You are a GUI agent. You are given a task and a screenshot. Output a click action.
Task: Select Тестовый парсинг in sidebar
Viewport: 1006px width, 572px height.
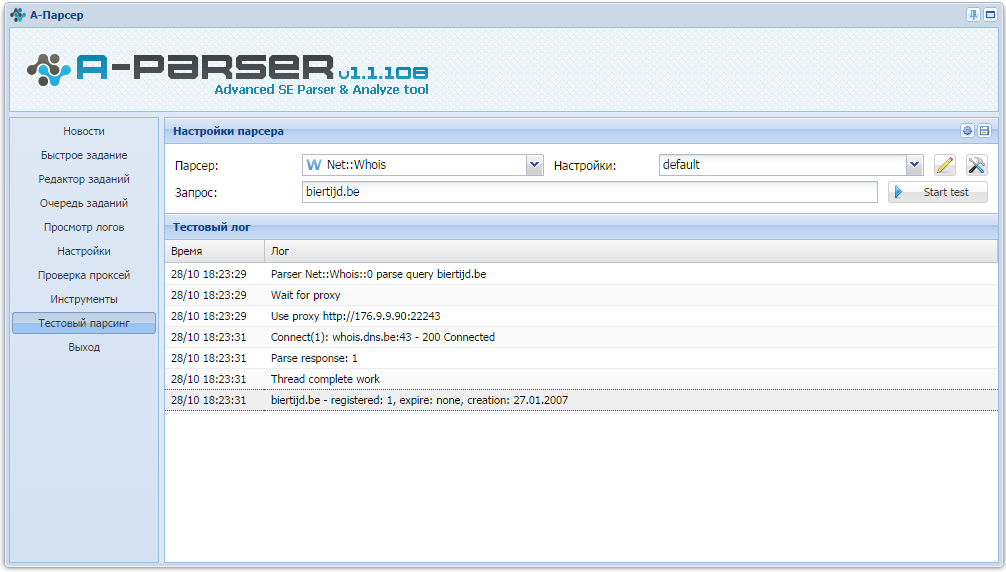click(x=84, y=323)
